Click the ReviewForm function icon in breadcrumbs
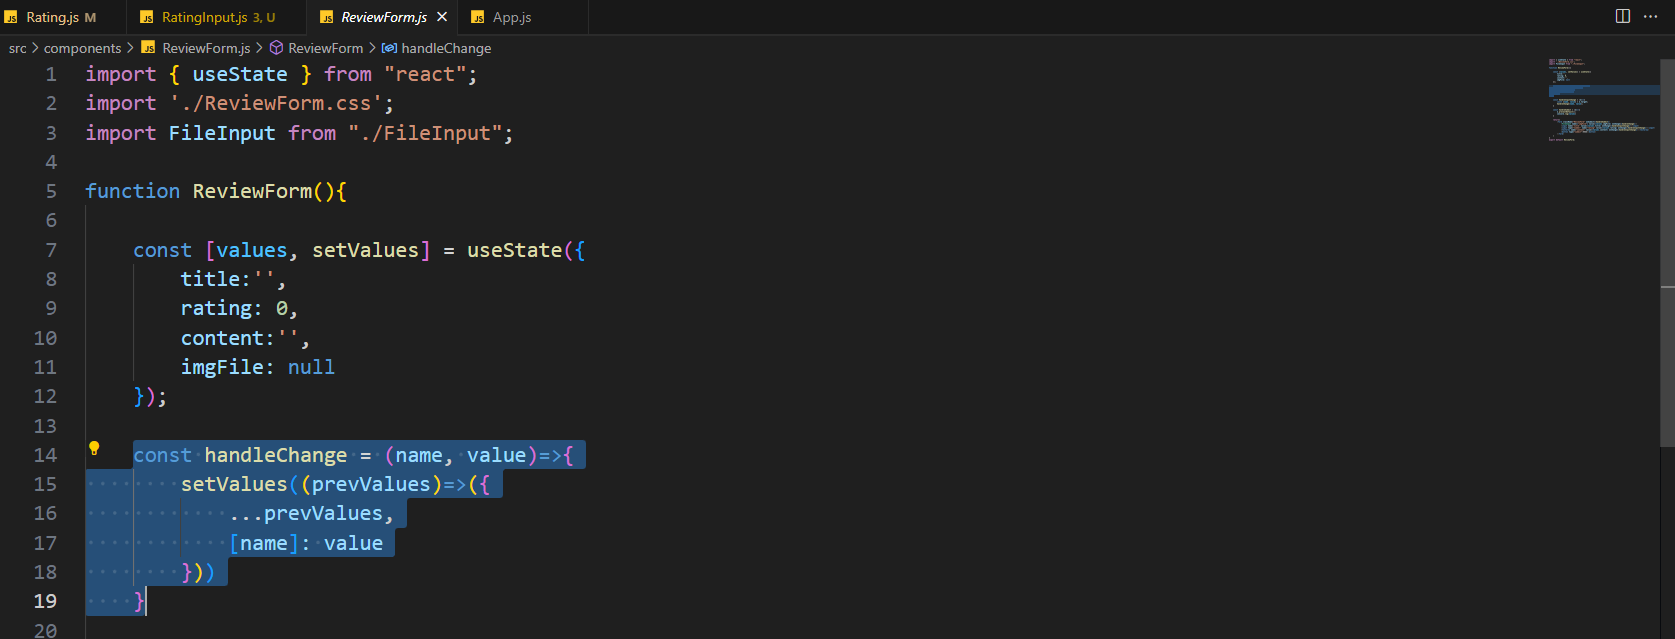 [x=277, y=48]
